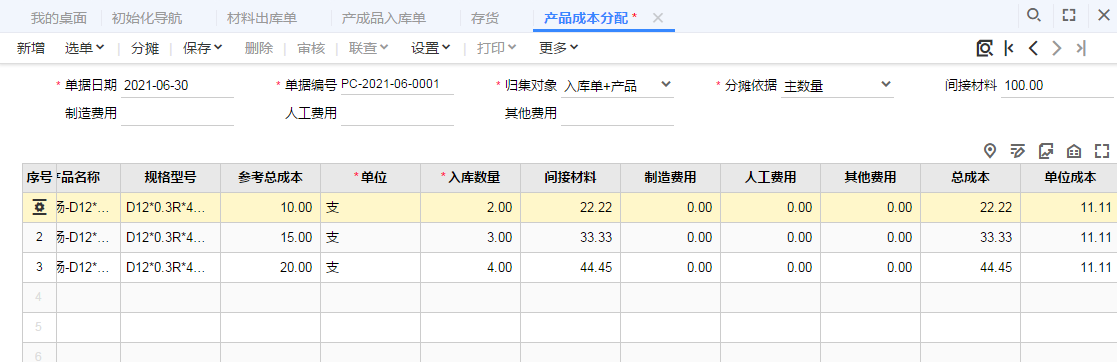Click the 制造费用 input field

pyautogui.click(x=177, y=114)
